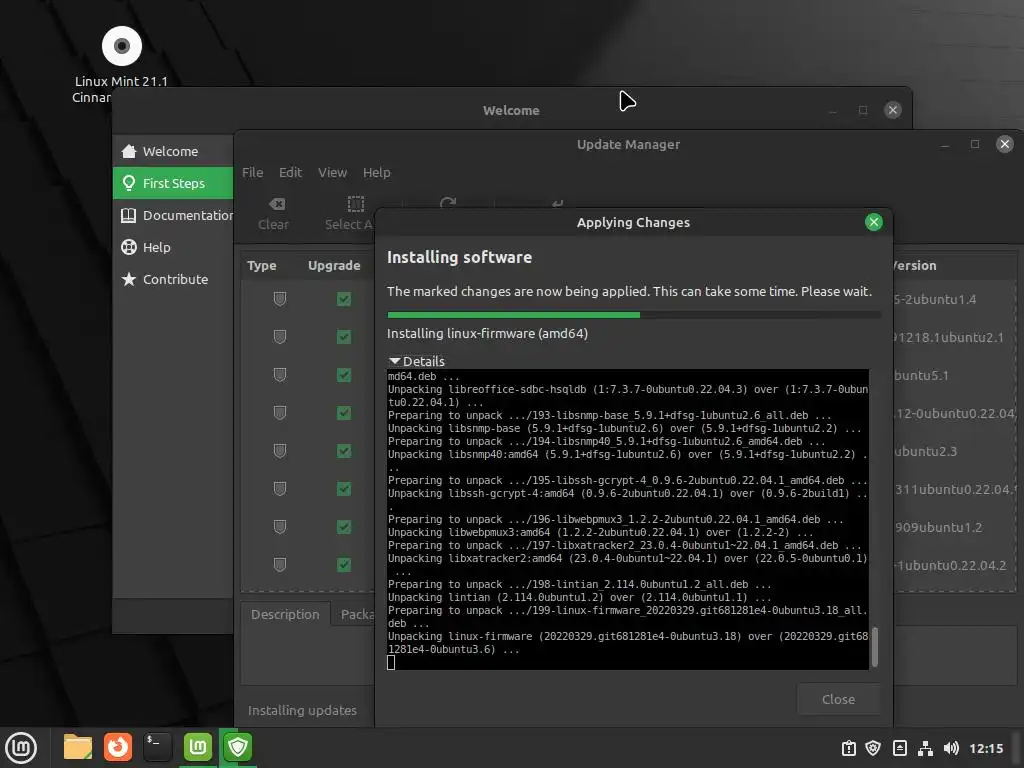Click the Help lifebuoy icon in the sidebar

coord(129,247)
